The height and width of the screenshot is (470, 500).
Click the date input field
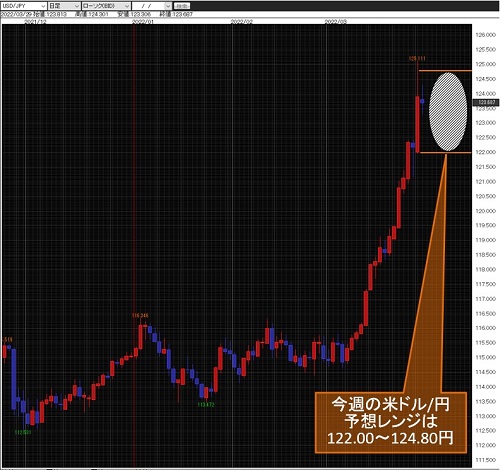point(148,6)
